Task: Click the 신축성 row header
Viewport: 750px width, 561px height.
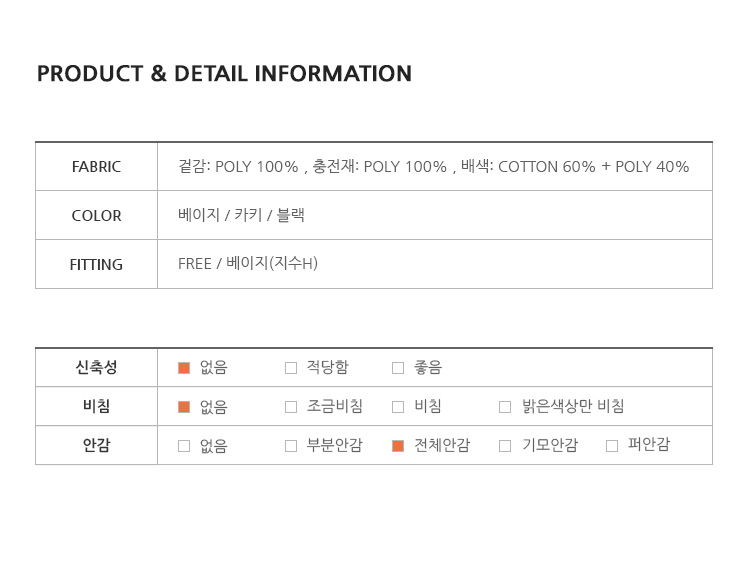Action: [96, 367]
